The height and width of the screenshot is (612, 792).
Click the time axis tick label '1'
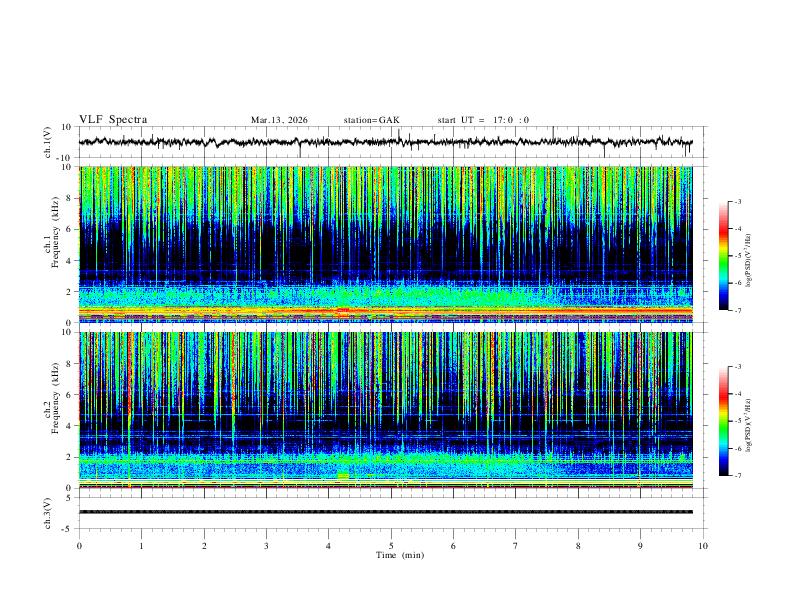tap(141, 546)
